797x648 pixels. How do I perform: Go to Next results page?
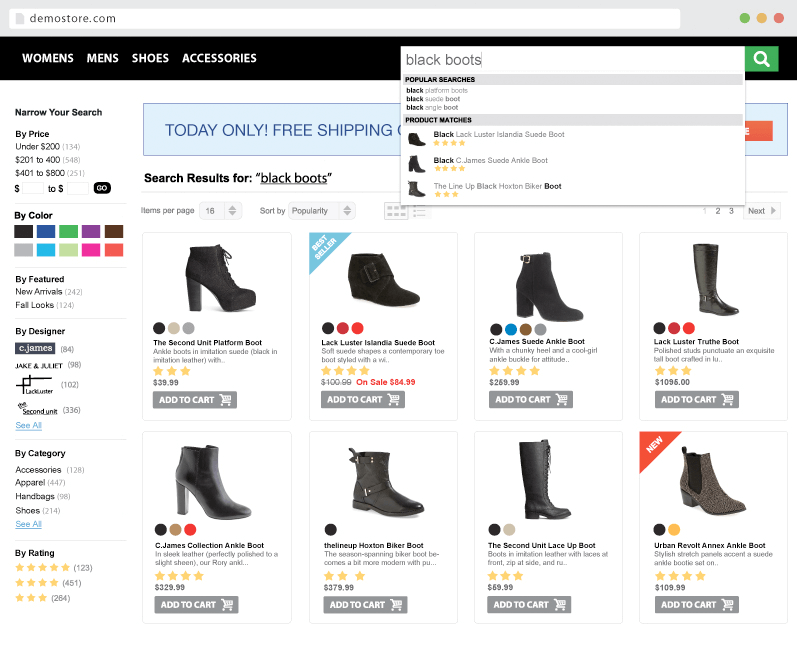pos(761,211)
